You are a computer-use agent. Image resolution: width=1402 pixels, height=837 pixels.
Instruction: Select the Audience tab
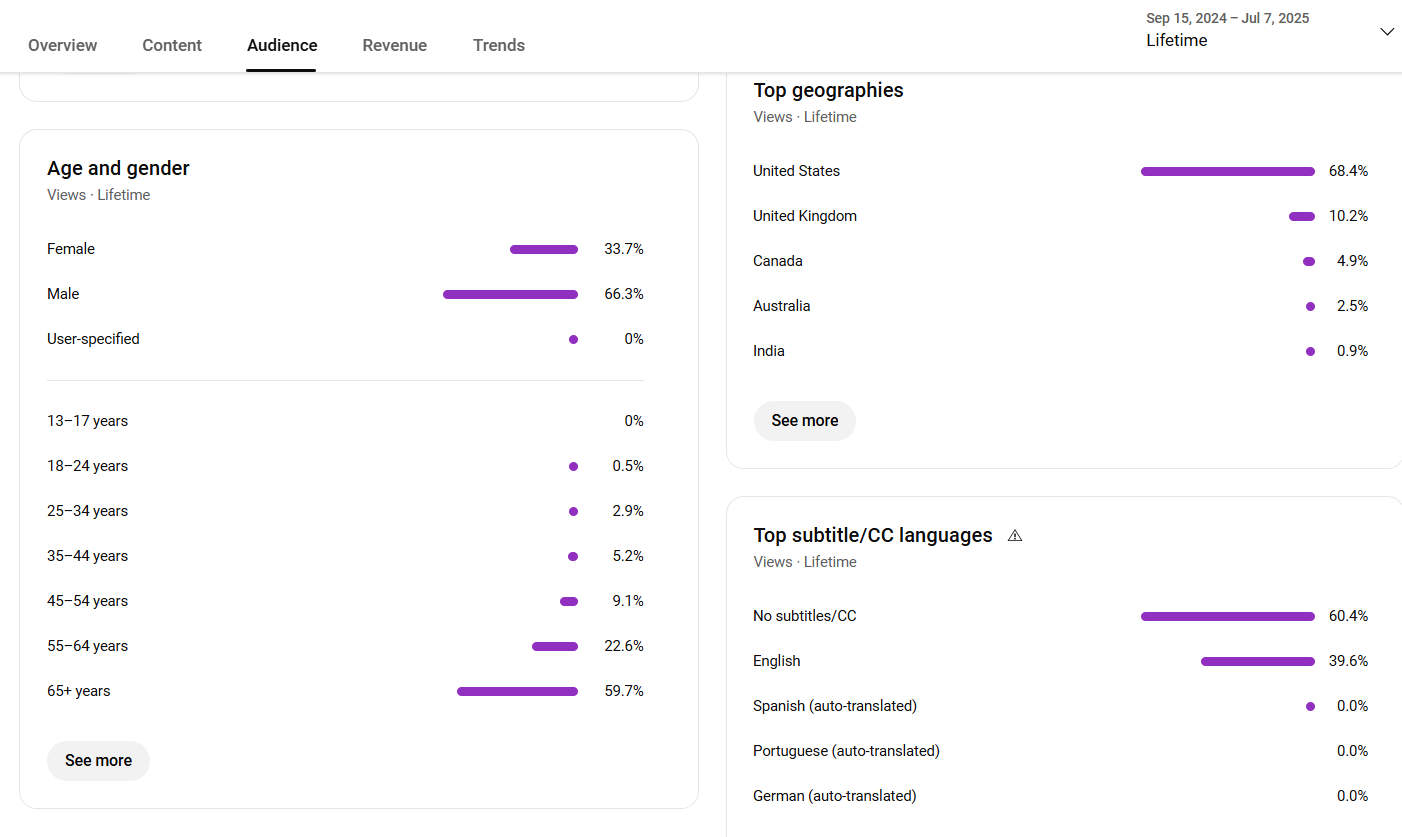click(282, 45)
